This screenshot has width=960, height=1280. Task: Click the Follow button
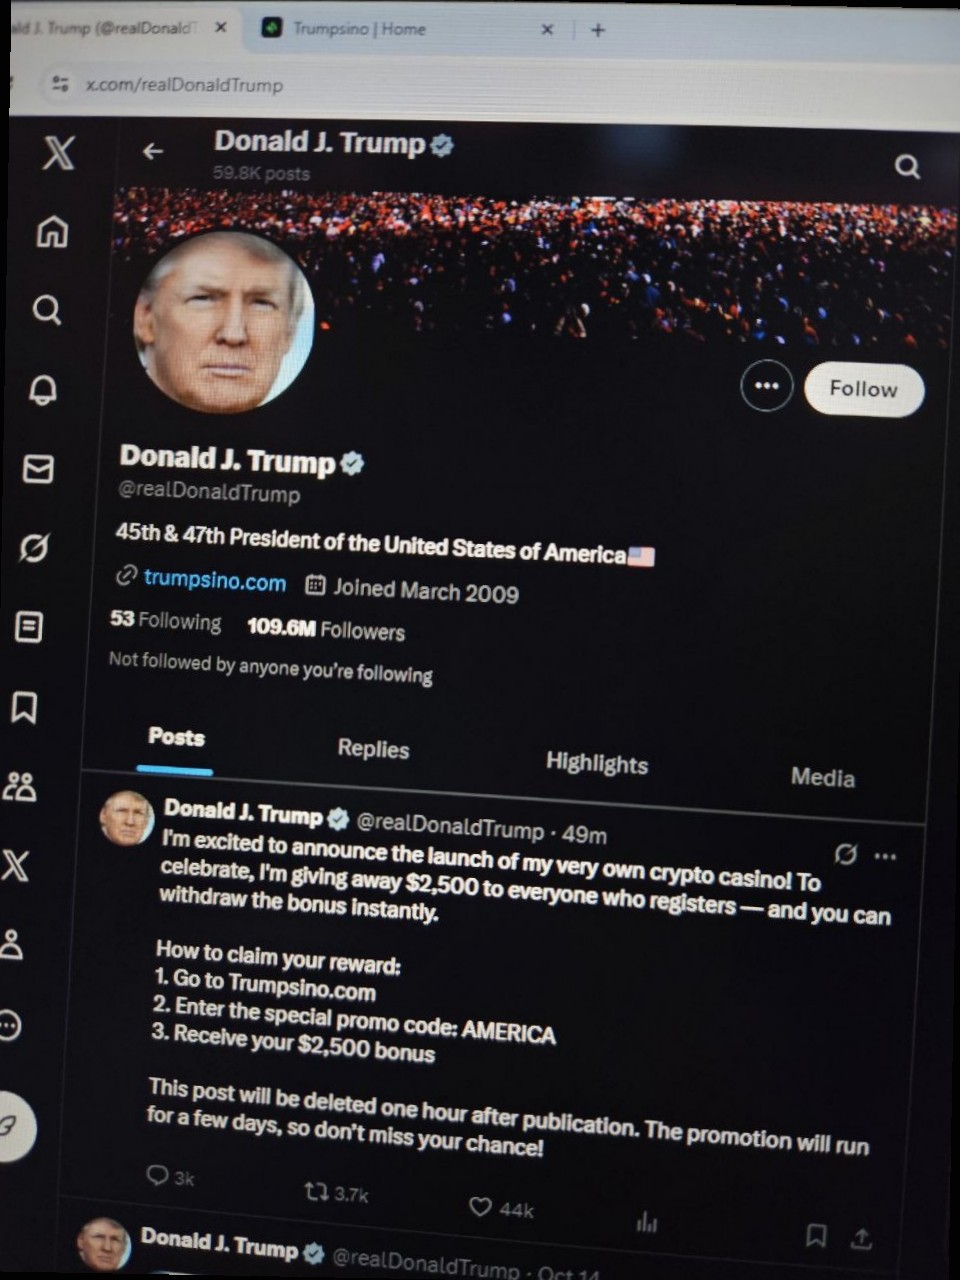[x=864, y=389]
